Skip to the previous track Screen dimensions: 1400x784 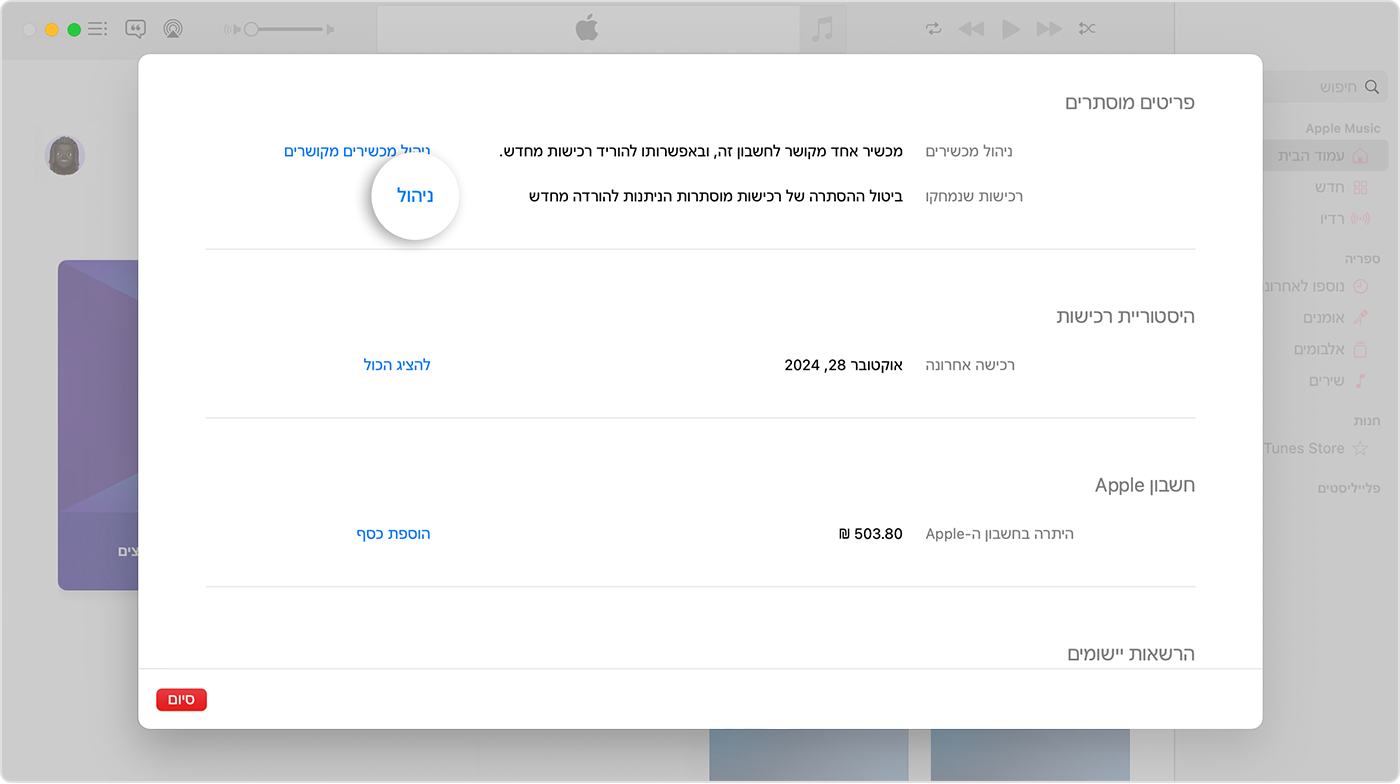tap(971, 29)
